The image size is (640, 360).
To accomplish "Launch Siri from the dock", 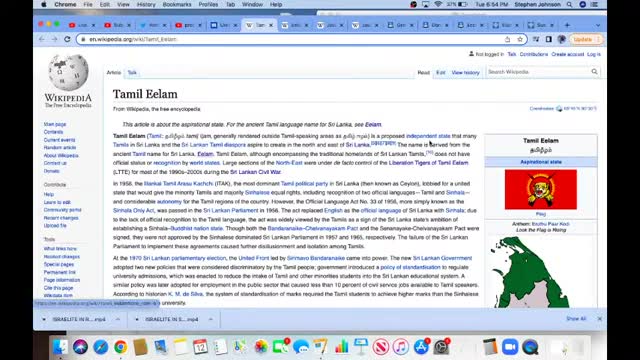I will (x=80, y=347).
